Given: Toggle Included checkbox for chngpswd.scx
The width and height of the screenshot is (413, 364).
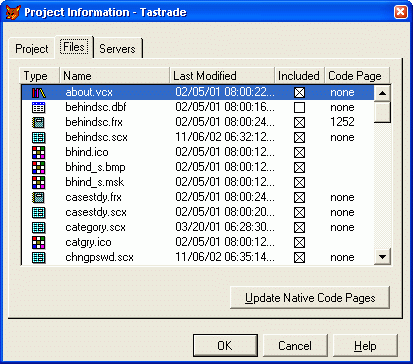Looking at the screenshot, I should click(x=299, y=257).
